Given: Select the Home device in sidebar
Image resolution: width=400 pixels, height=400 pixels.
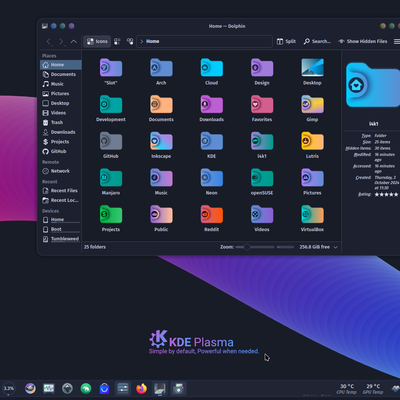Looking at the screenshot, I should point(61,220).
